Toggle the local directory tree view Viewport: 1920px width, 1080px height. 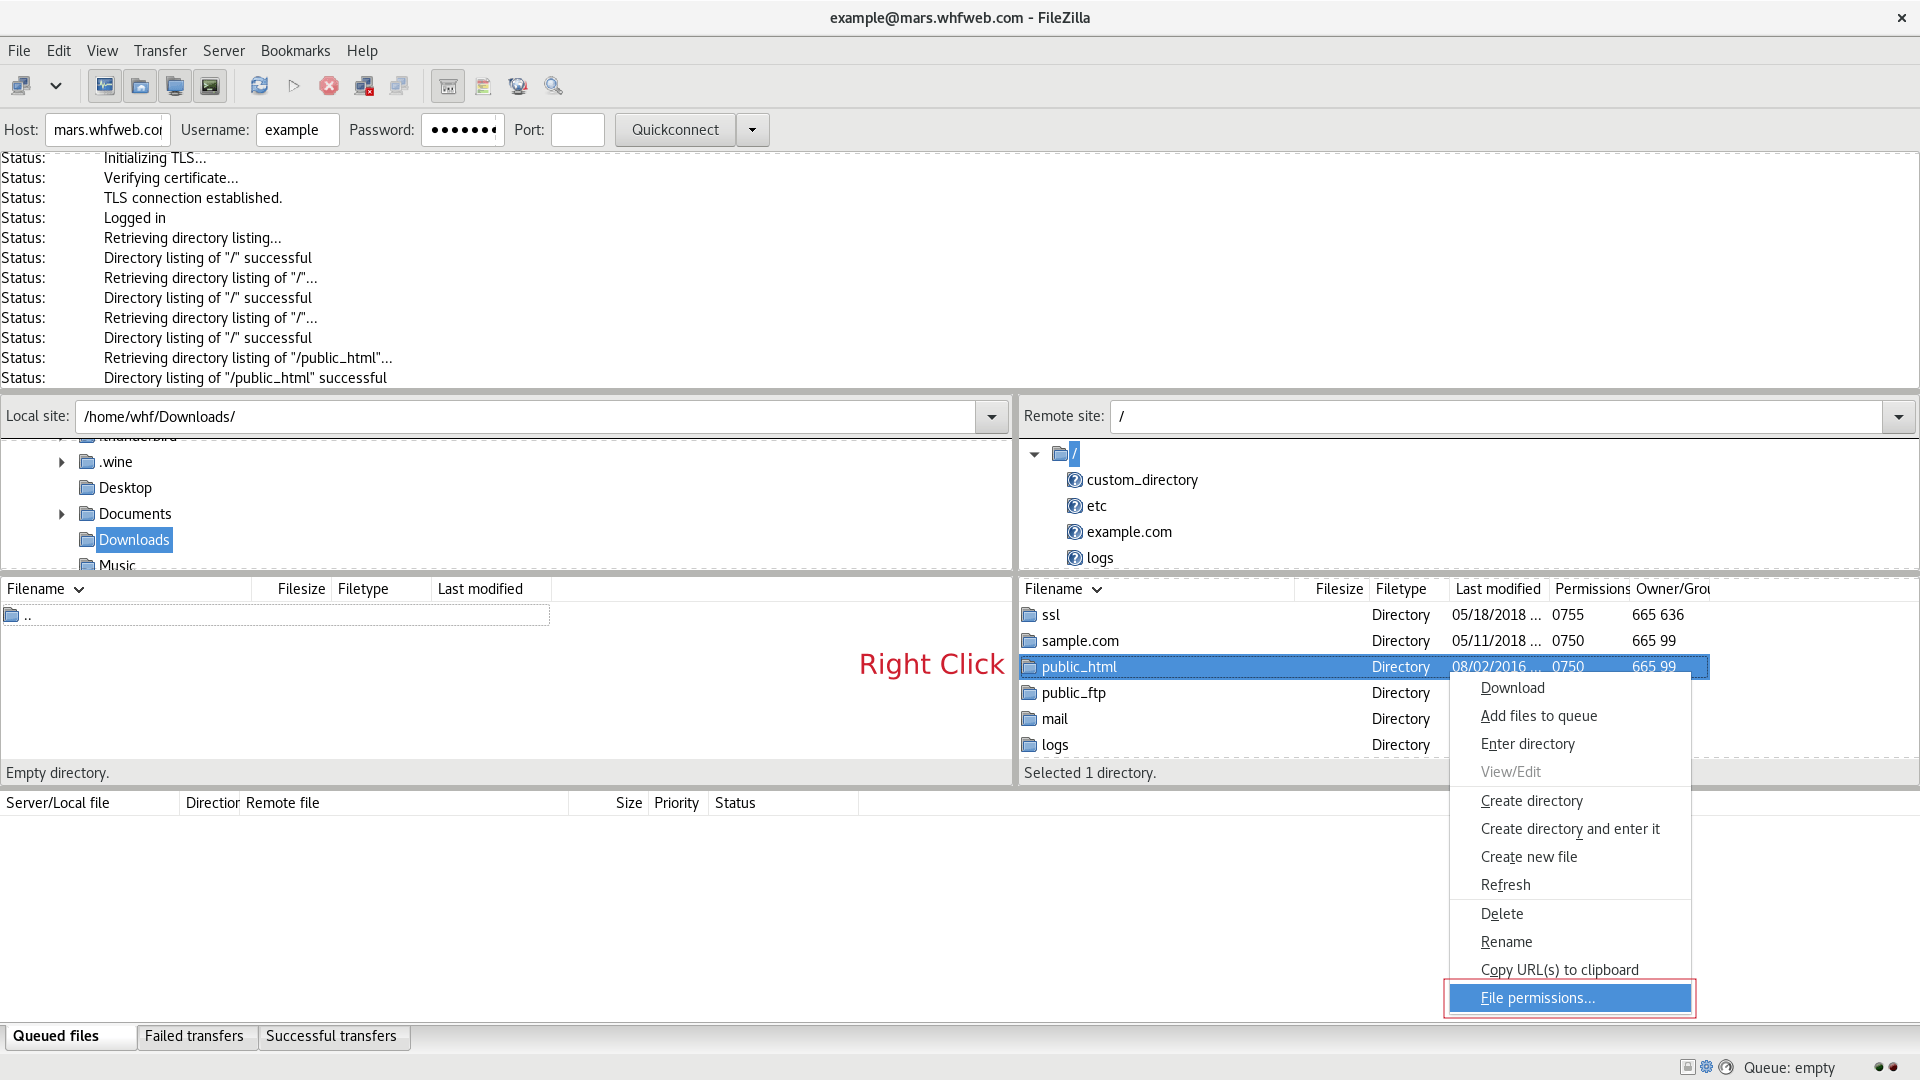(x=140, y=86)
